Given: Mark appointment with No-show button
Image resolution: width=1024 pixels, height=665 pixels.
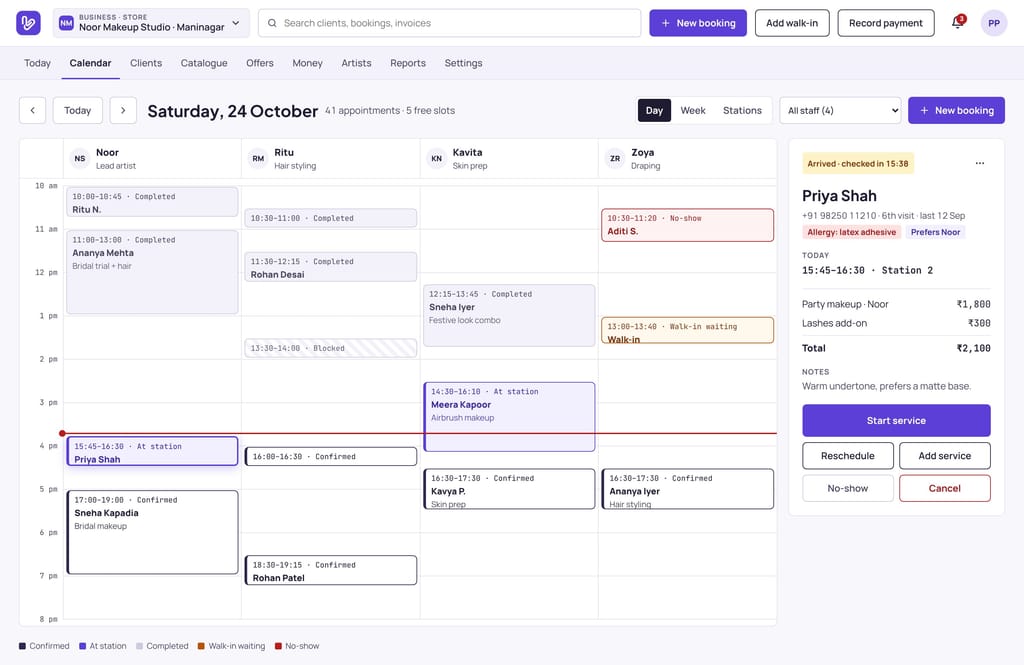Looking at the screenshot, I should tap(848, 488).
